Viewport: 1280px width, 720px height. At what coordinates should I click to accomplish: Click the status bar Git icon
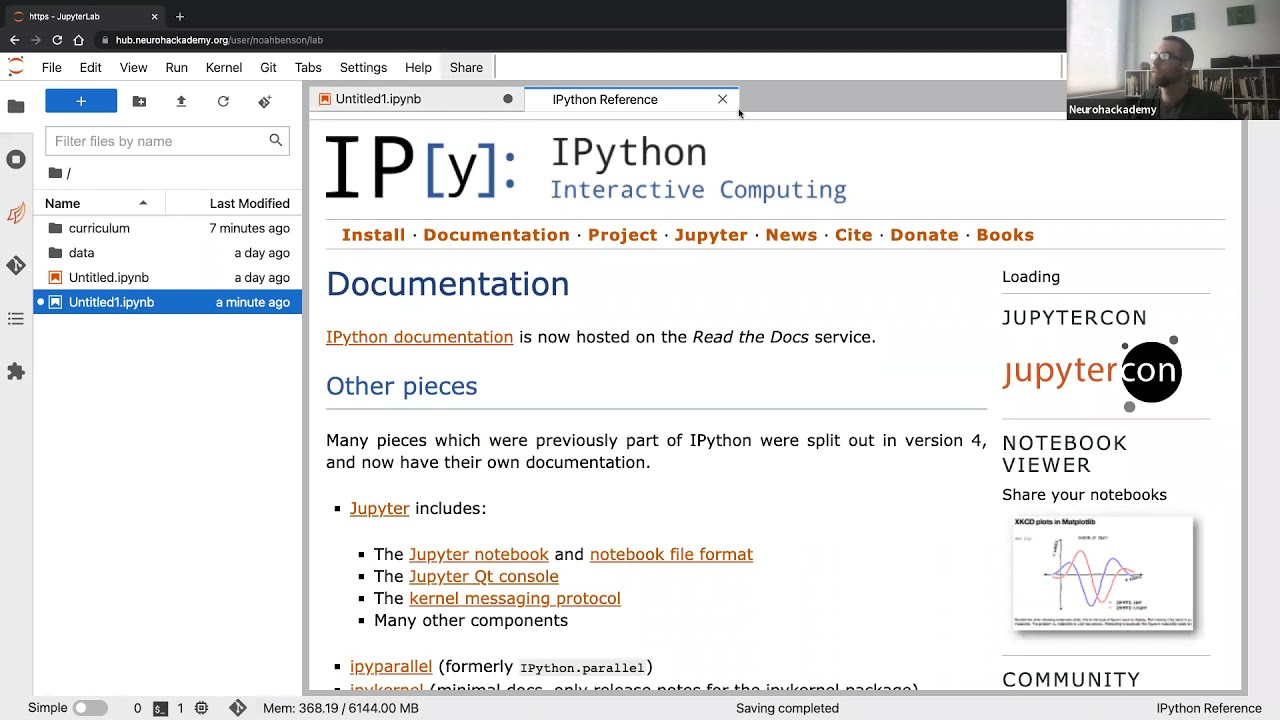click(x=237, y=708)
